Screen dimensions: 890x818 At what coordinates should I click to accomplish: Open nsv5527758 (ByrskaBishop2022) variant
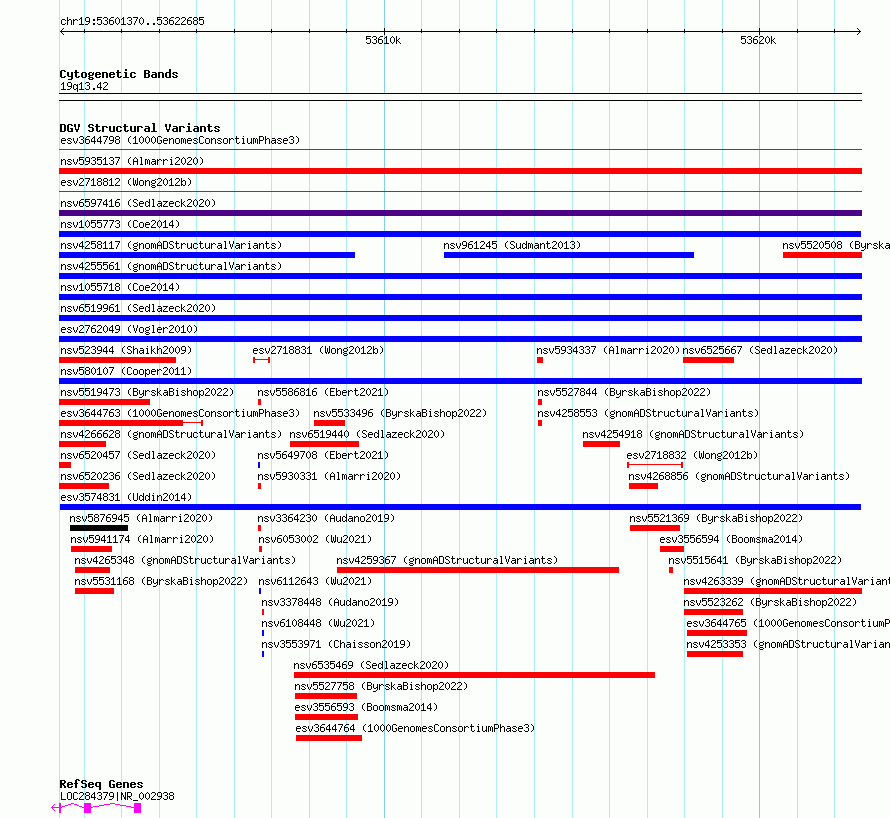click(381, 686)
